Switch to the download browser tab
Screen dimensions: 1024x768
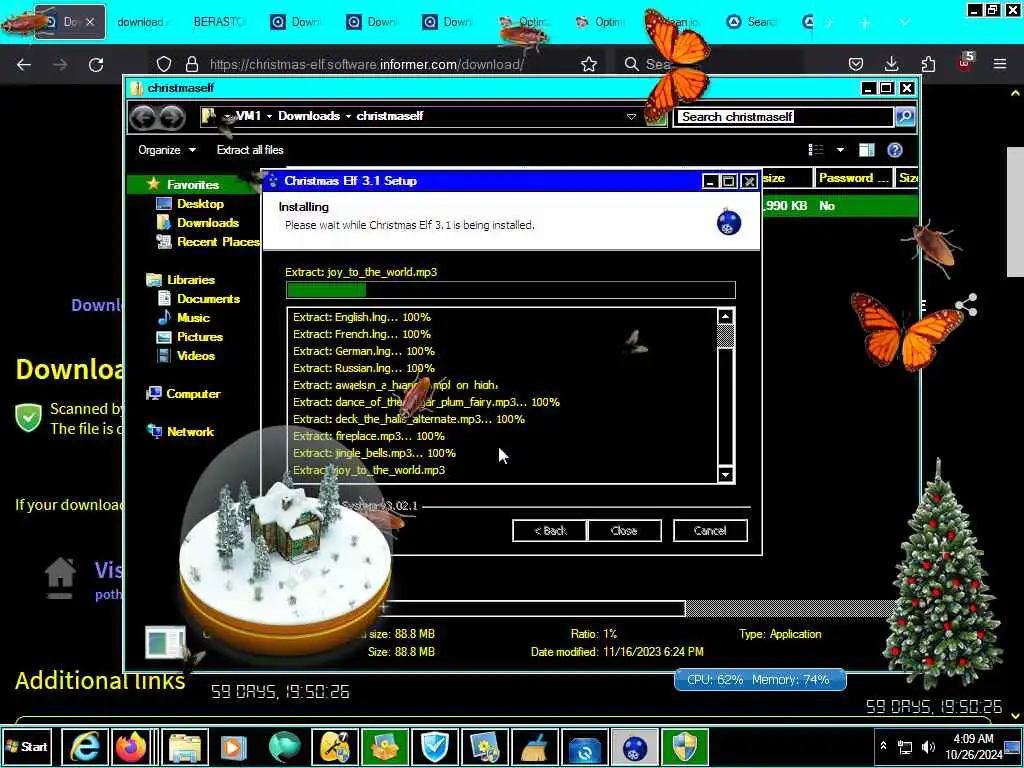(142, 22)
